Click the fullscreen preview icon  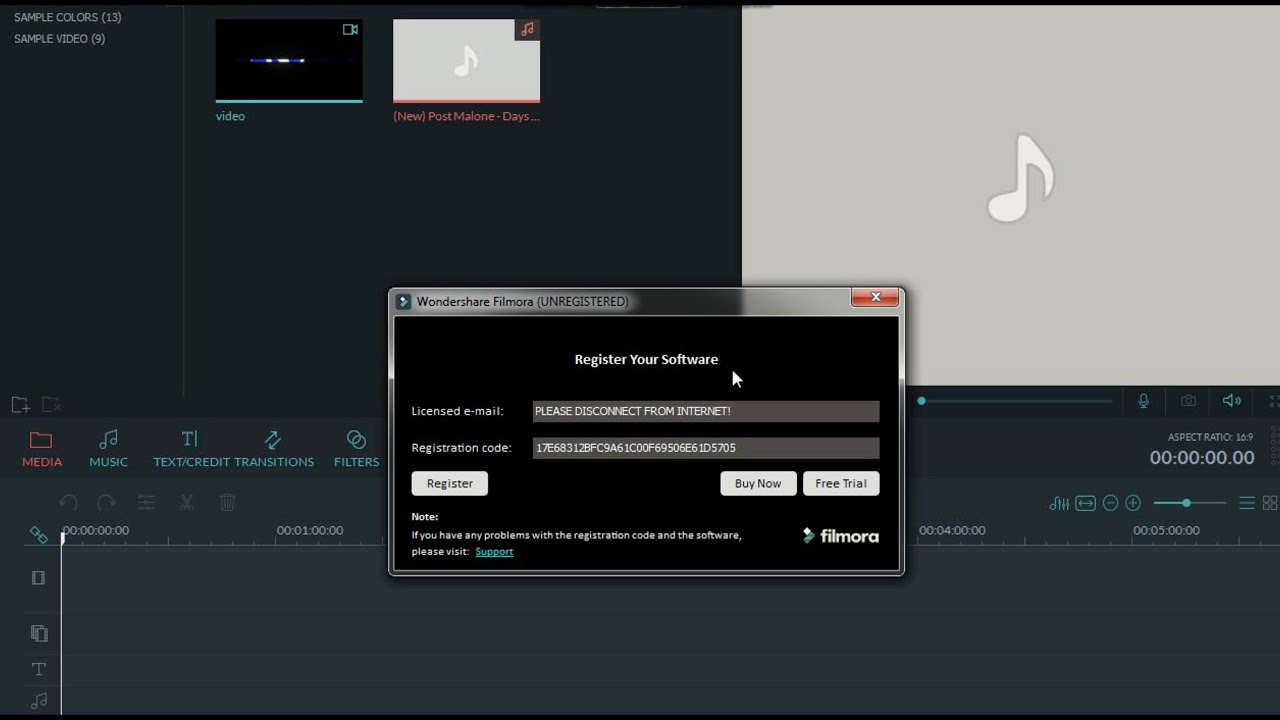pyautogui.click(x=1274, y=401)
